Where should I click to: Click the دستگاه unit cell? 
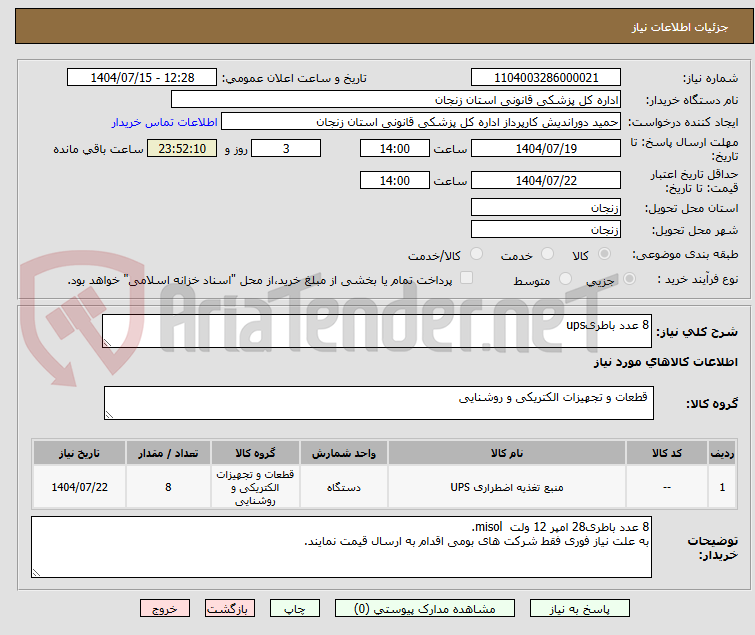344,487
